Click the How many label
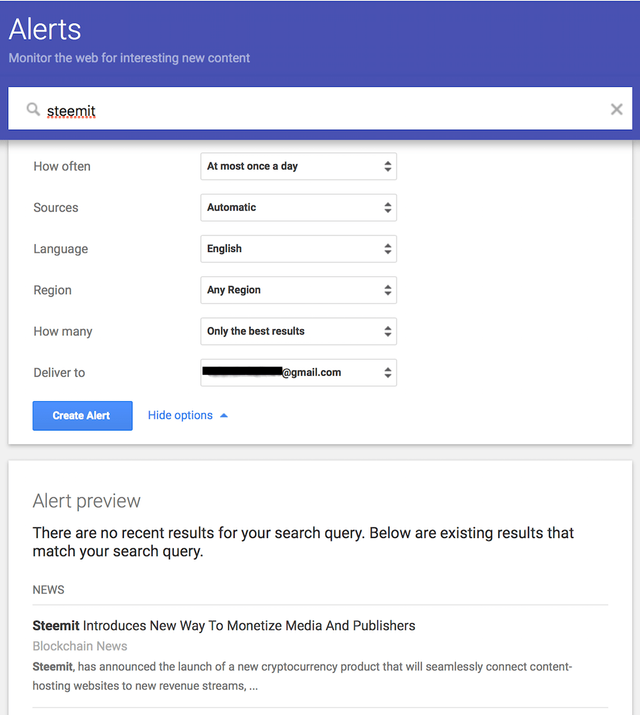Image resolution: width=640 pixels, height=715 pixels. pyautogui.click(x=63, y=332)
